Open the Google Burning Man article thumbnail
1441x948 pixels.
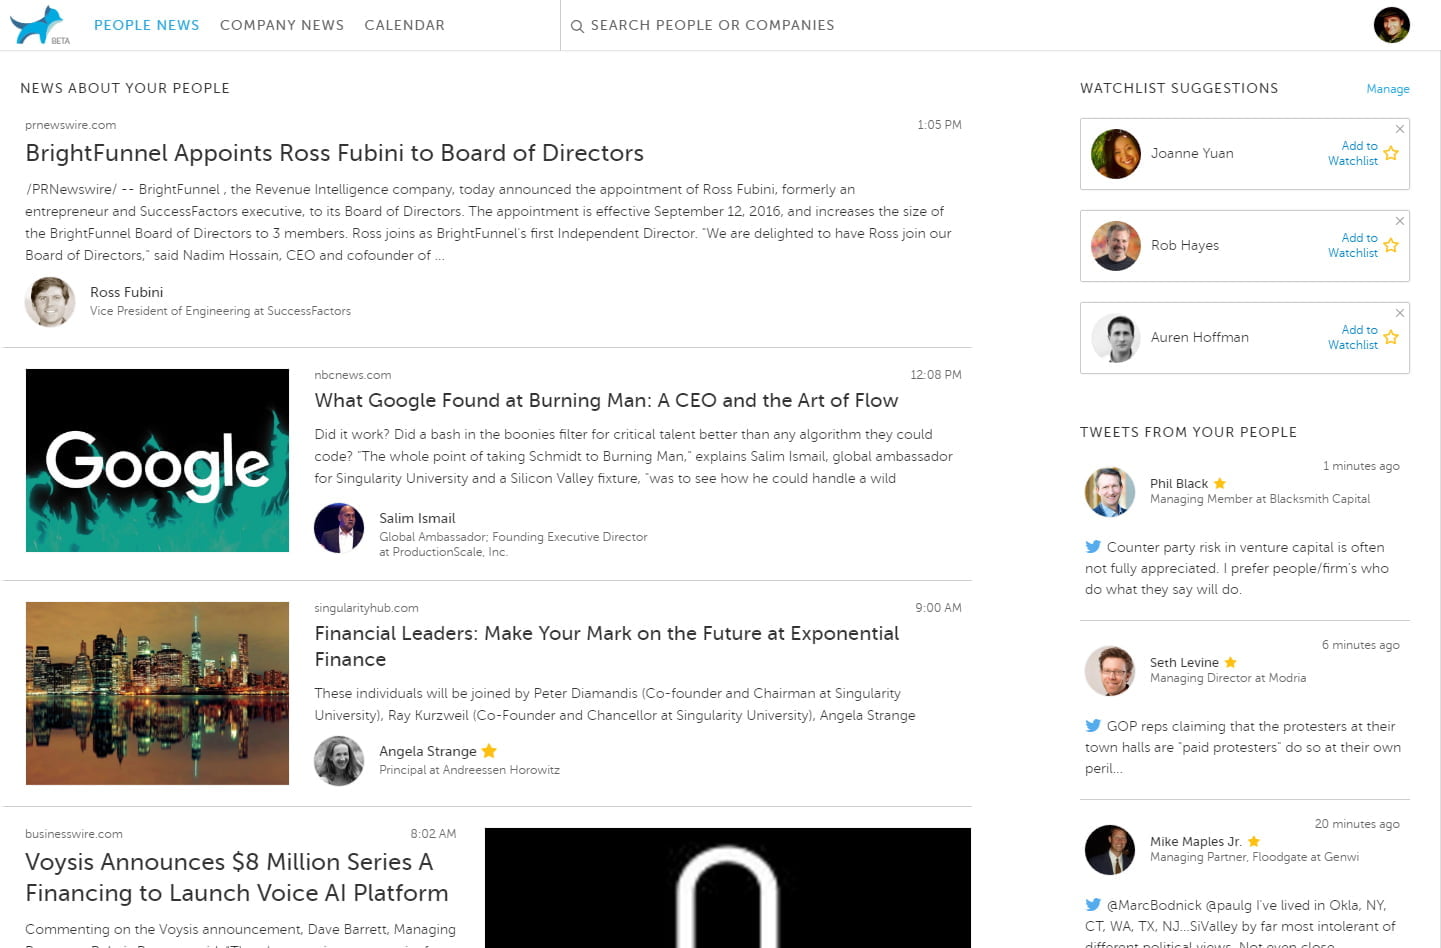157,460
